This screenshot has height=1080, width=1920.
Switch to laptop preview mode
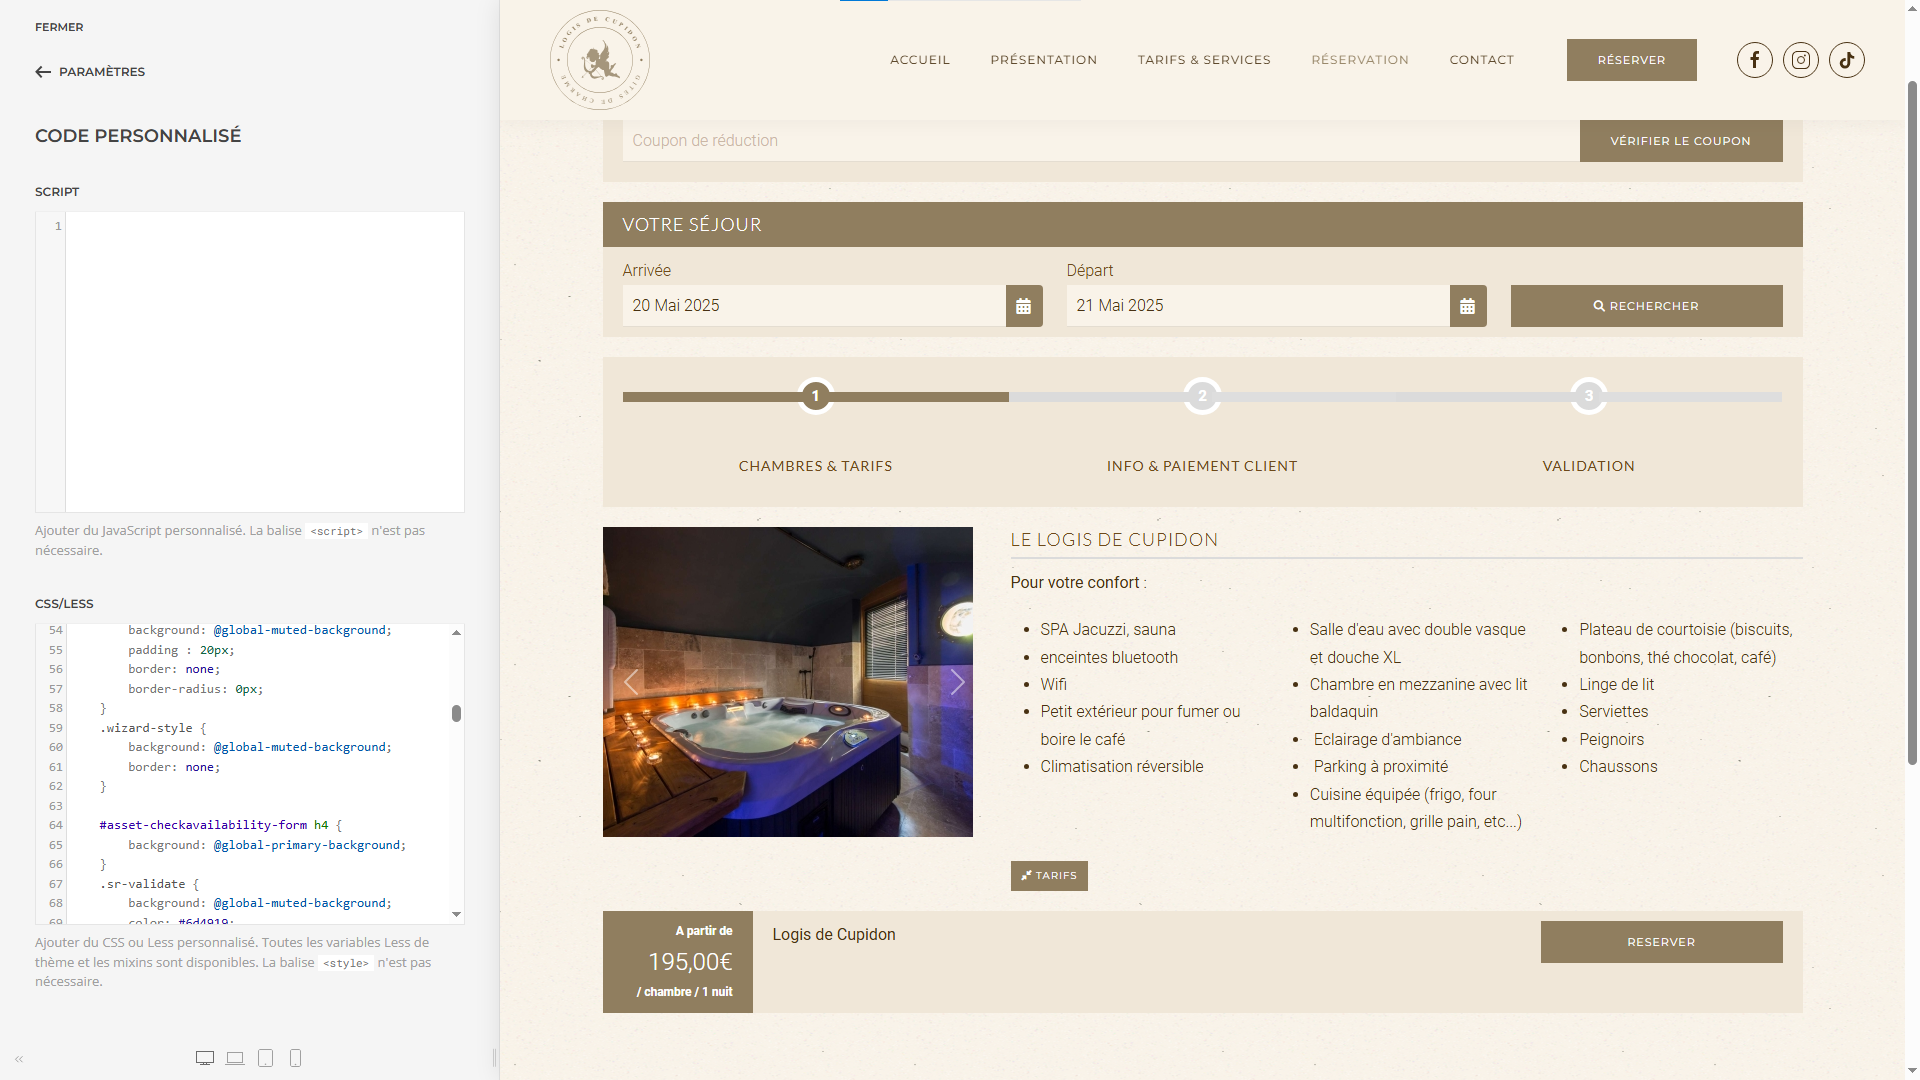click(235, 1058)
